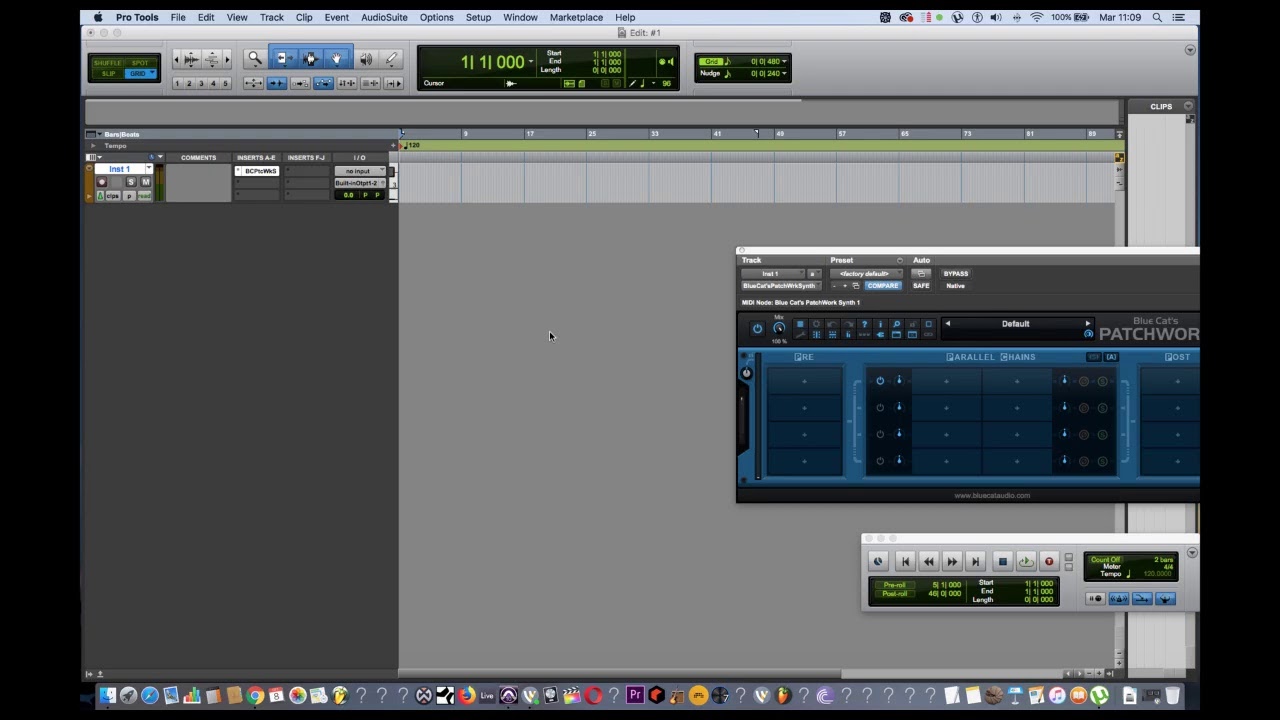Open the Marketplace menu
The image size is (1280, 720).
[576, 17]
